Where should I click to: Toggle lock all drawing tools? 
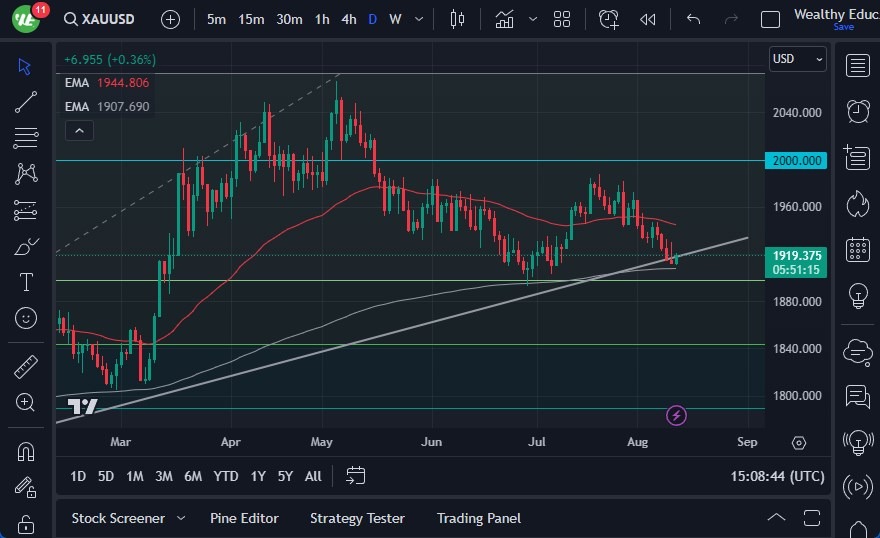coord(26,523)
